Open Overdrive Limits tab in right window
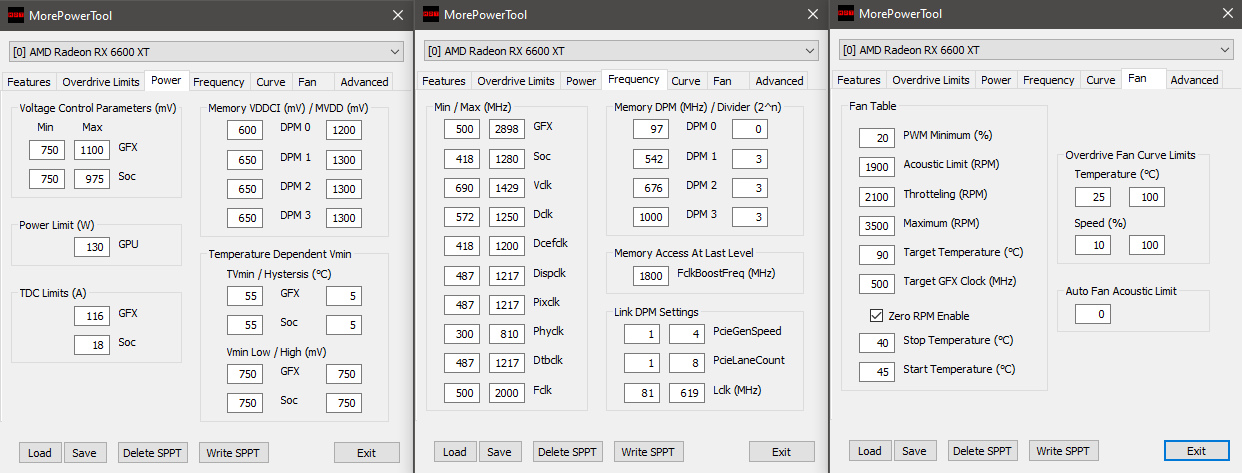The image size is (1242, 473). [x=931, y=81]
